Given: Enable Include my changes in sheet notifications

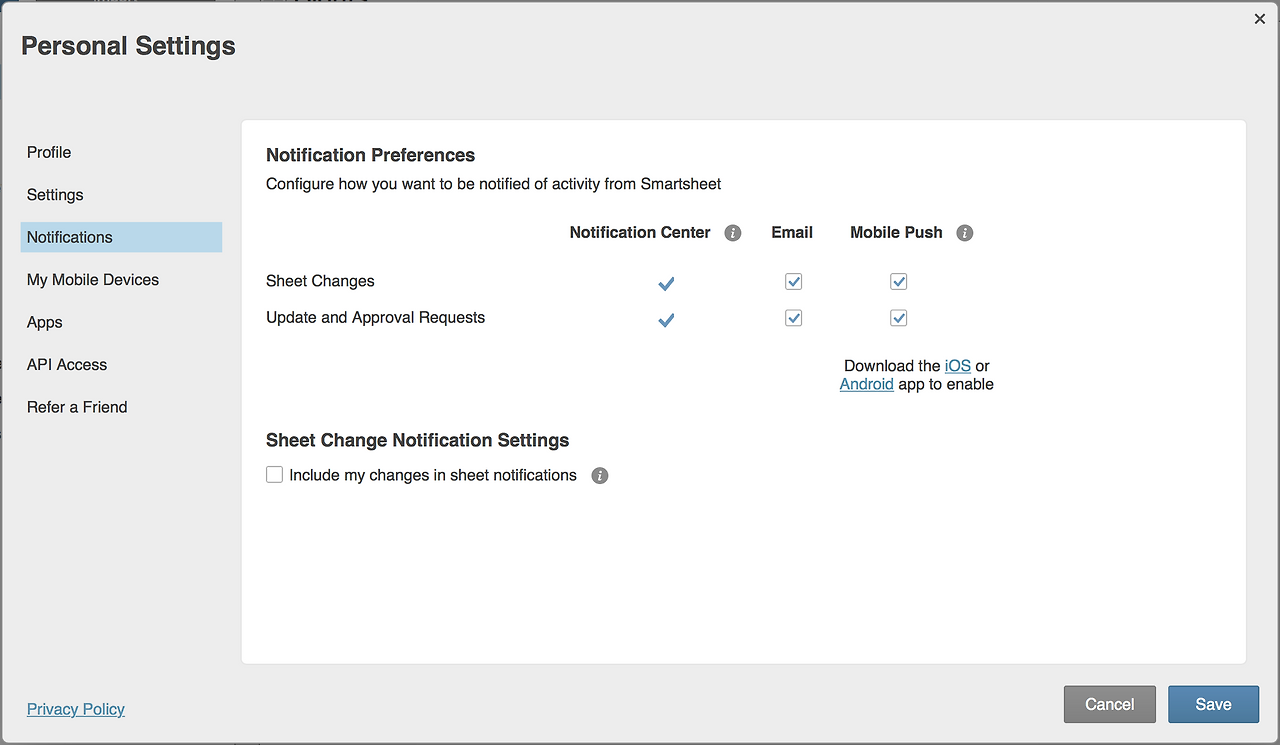Looking at the screenshot, I should 275,475.
